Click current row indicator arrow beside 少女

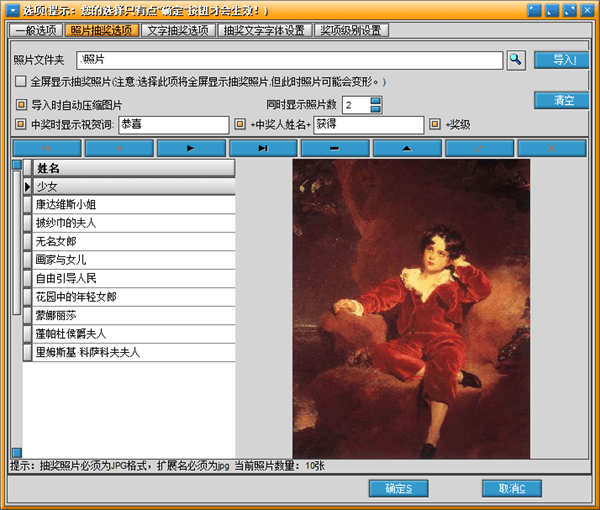pos(28,187)
